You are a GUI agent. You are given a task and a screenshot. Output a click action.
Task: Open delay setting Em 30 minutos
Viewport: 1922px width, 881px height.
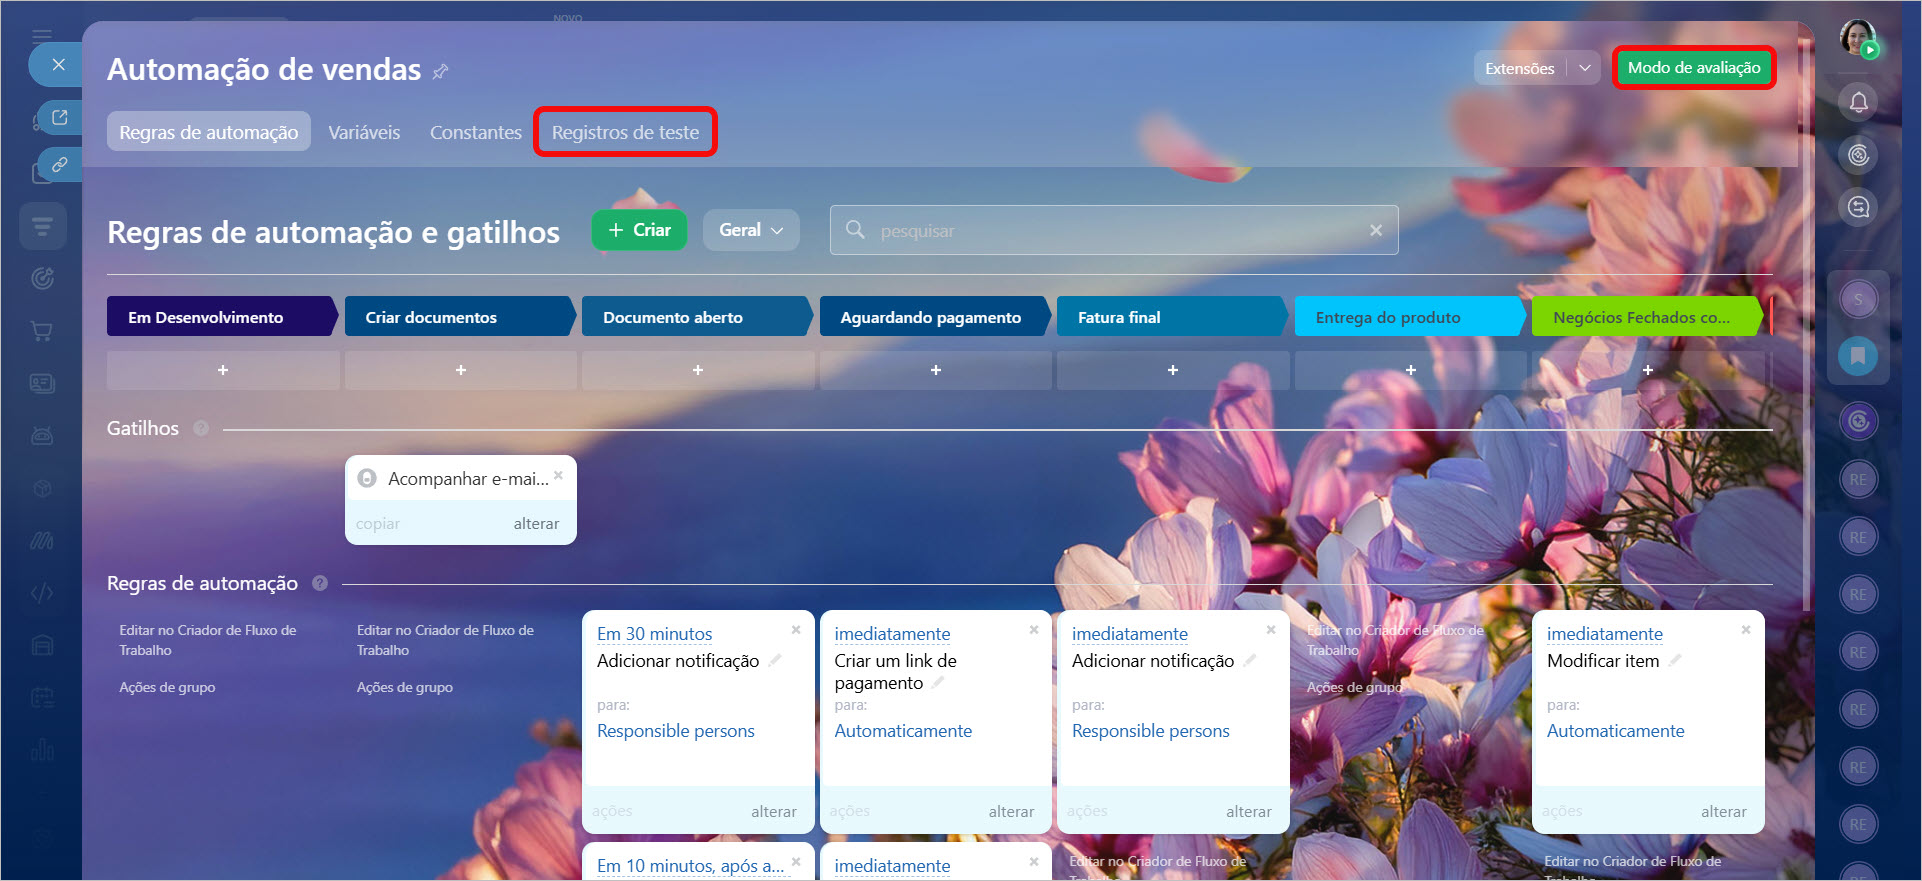(x=654, y=634)
